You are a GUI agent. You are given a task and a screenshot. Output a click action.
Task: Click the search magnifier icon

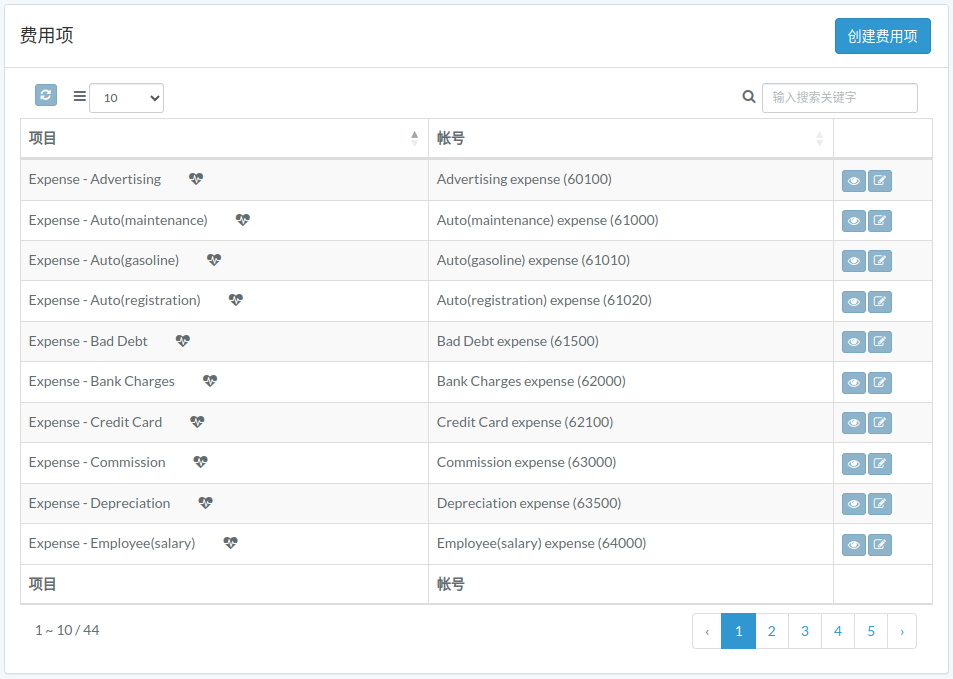coord(749,97)
